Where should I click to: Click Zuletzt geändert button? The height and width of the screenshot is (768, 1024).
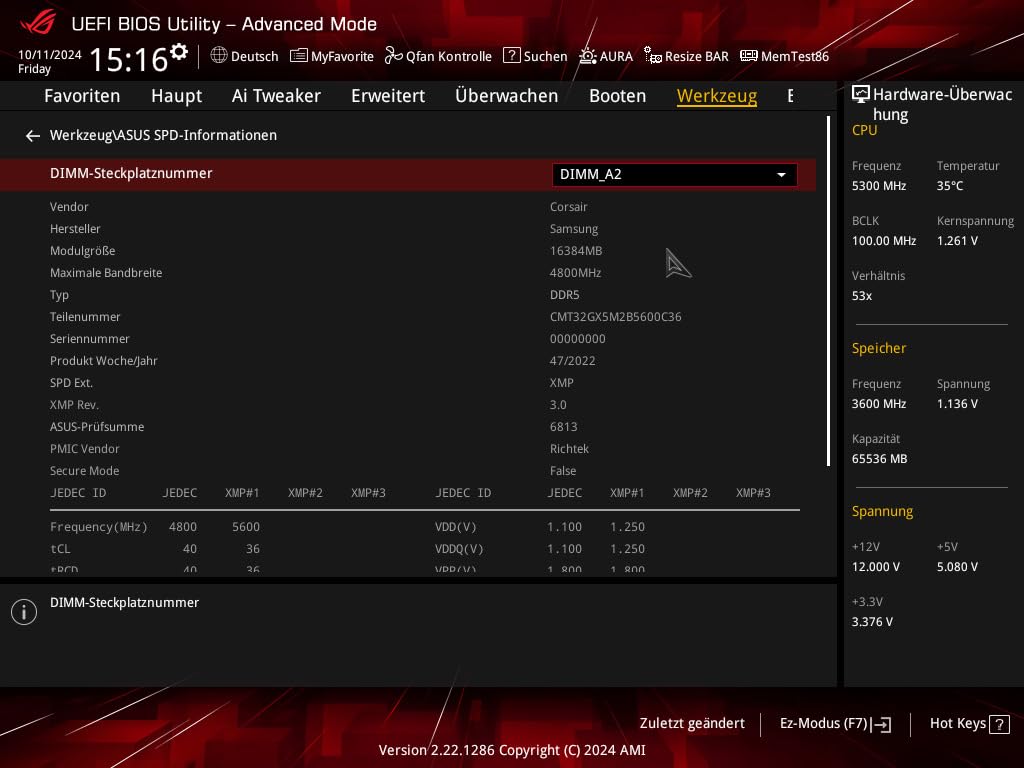(692, 724)
